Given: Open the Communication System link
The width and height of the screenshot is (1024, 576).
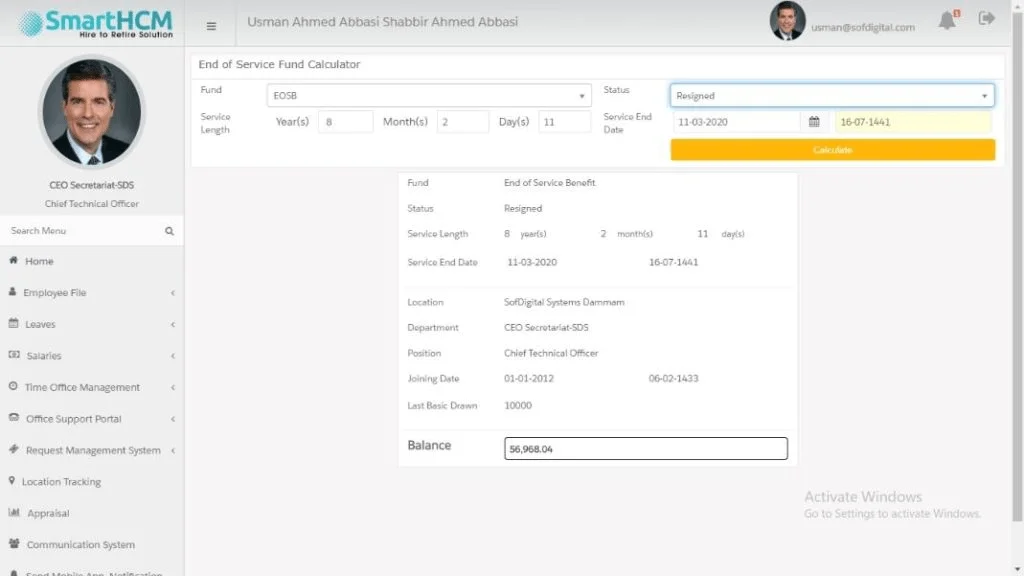Looking at the screenshot, I should click(x=80, y=545).
